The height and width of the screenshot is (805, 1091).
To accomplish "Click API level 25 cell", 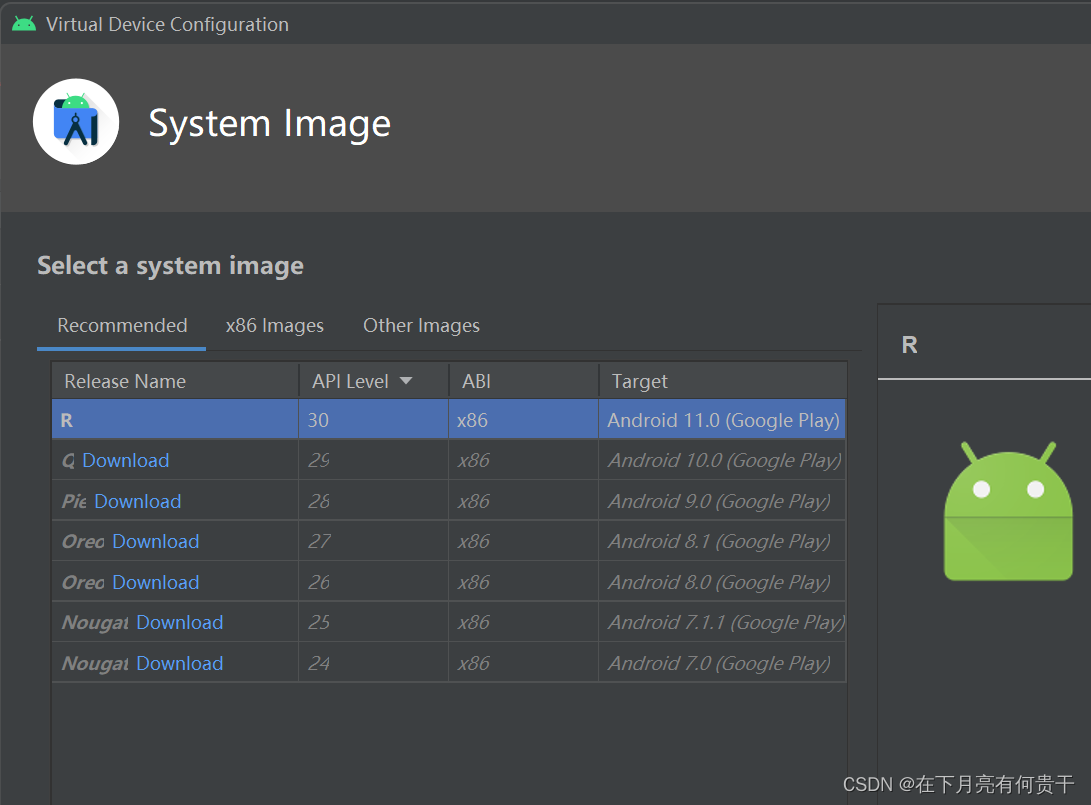I will 374,623.
